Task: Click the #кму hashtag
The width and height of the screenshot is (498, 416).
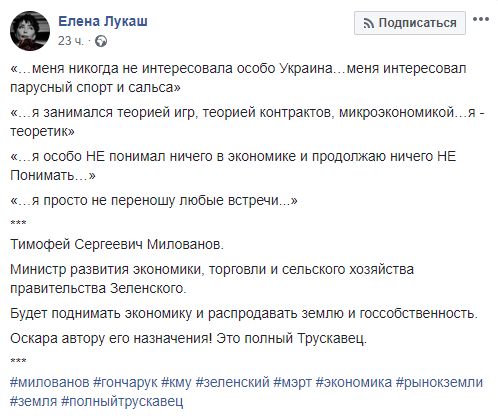Action: point(176,382)
